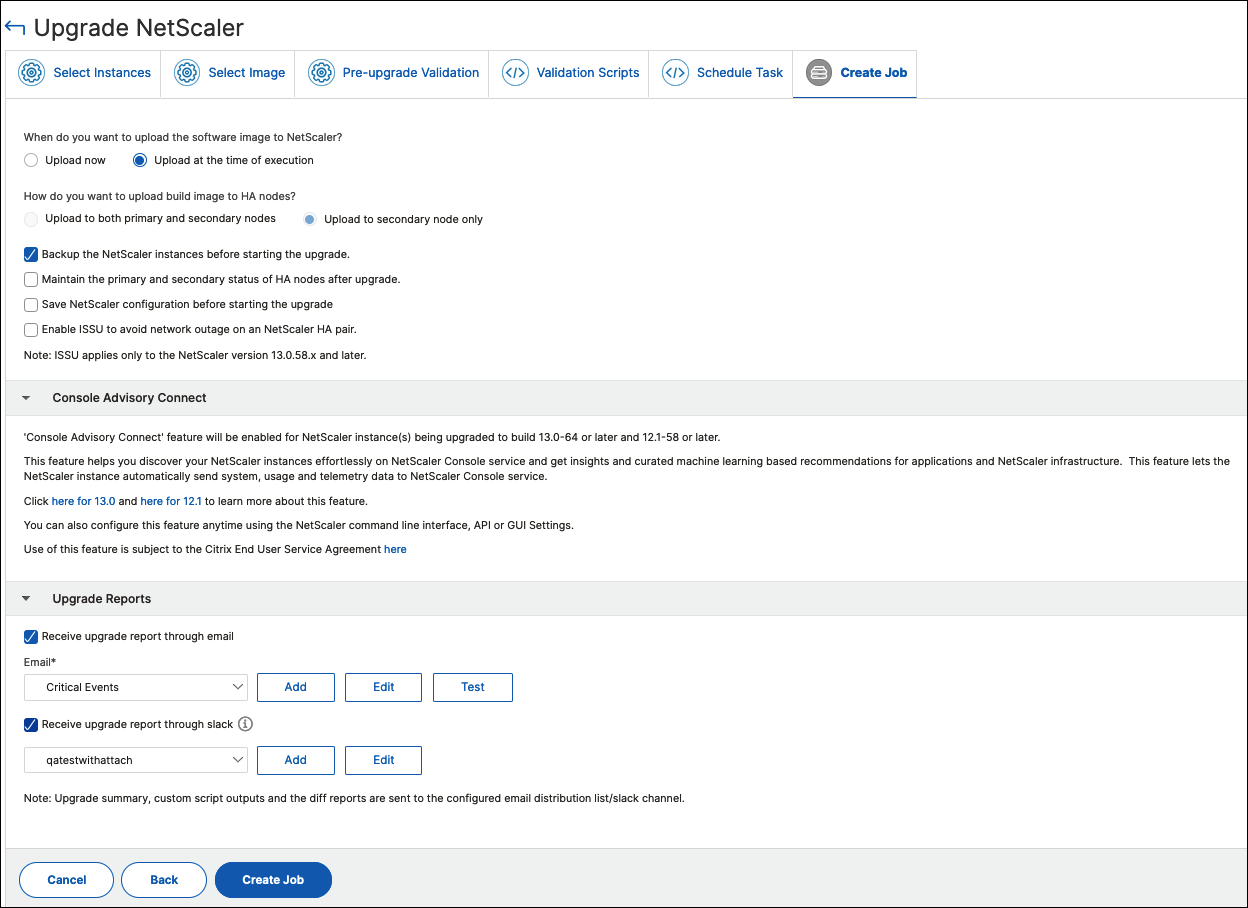The width and height of the screenshot is (1248, 908).
Task: Click the Back button
Action: click(x=164, y=880)
